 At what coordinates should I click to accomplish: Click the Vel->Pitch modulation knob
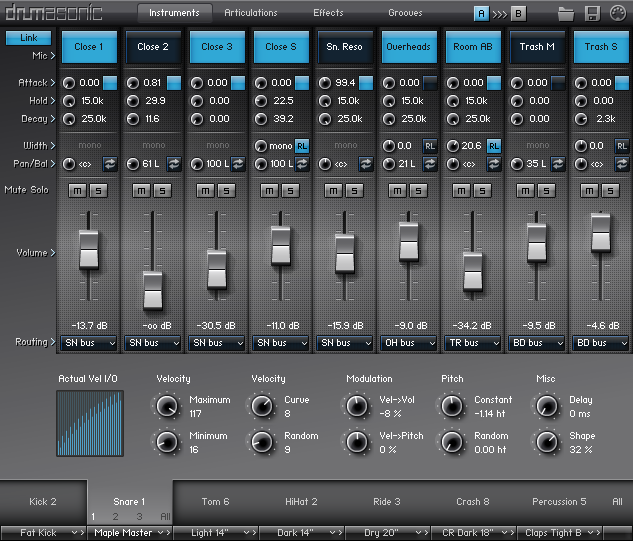point(357,442)
